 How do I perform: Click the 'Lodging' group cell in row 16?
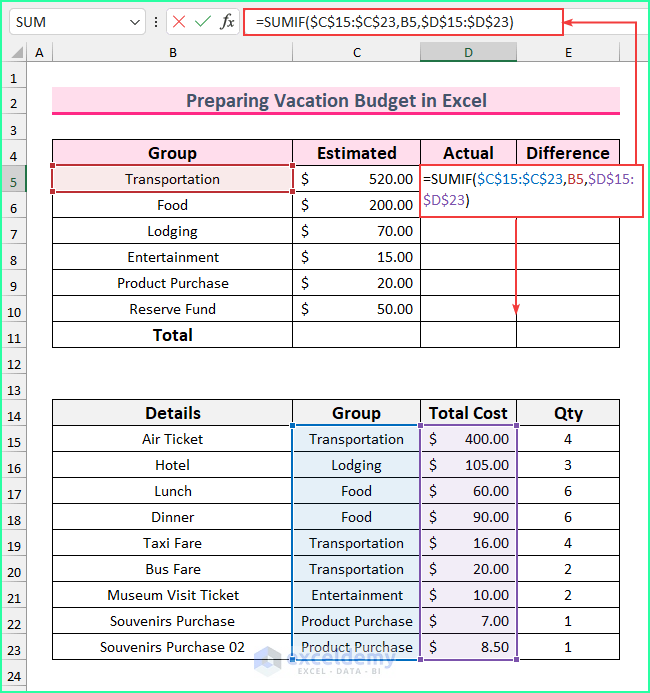click(357, 465)
